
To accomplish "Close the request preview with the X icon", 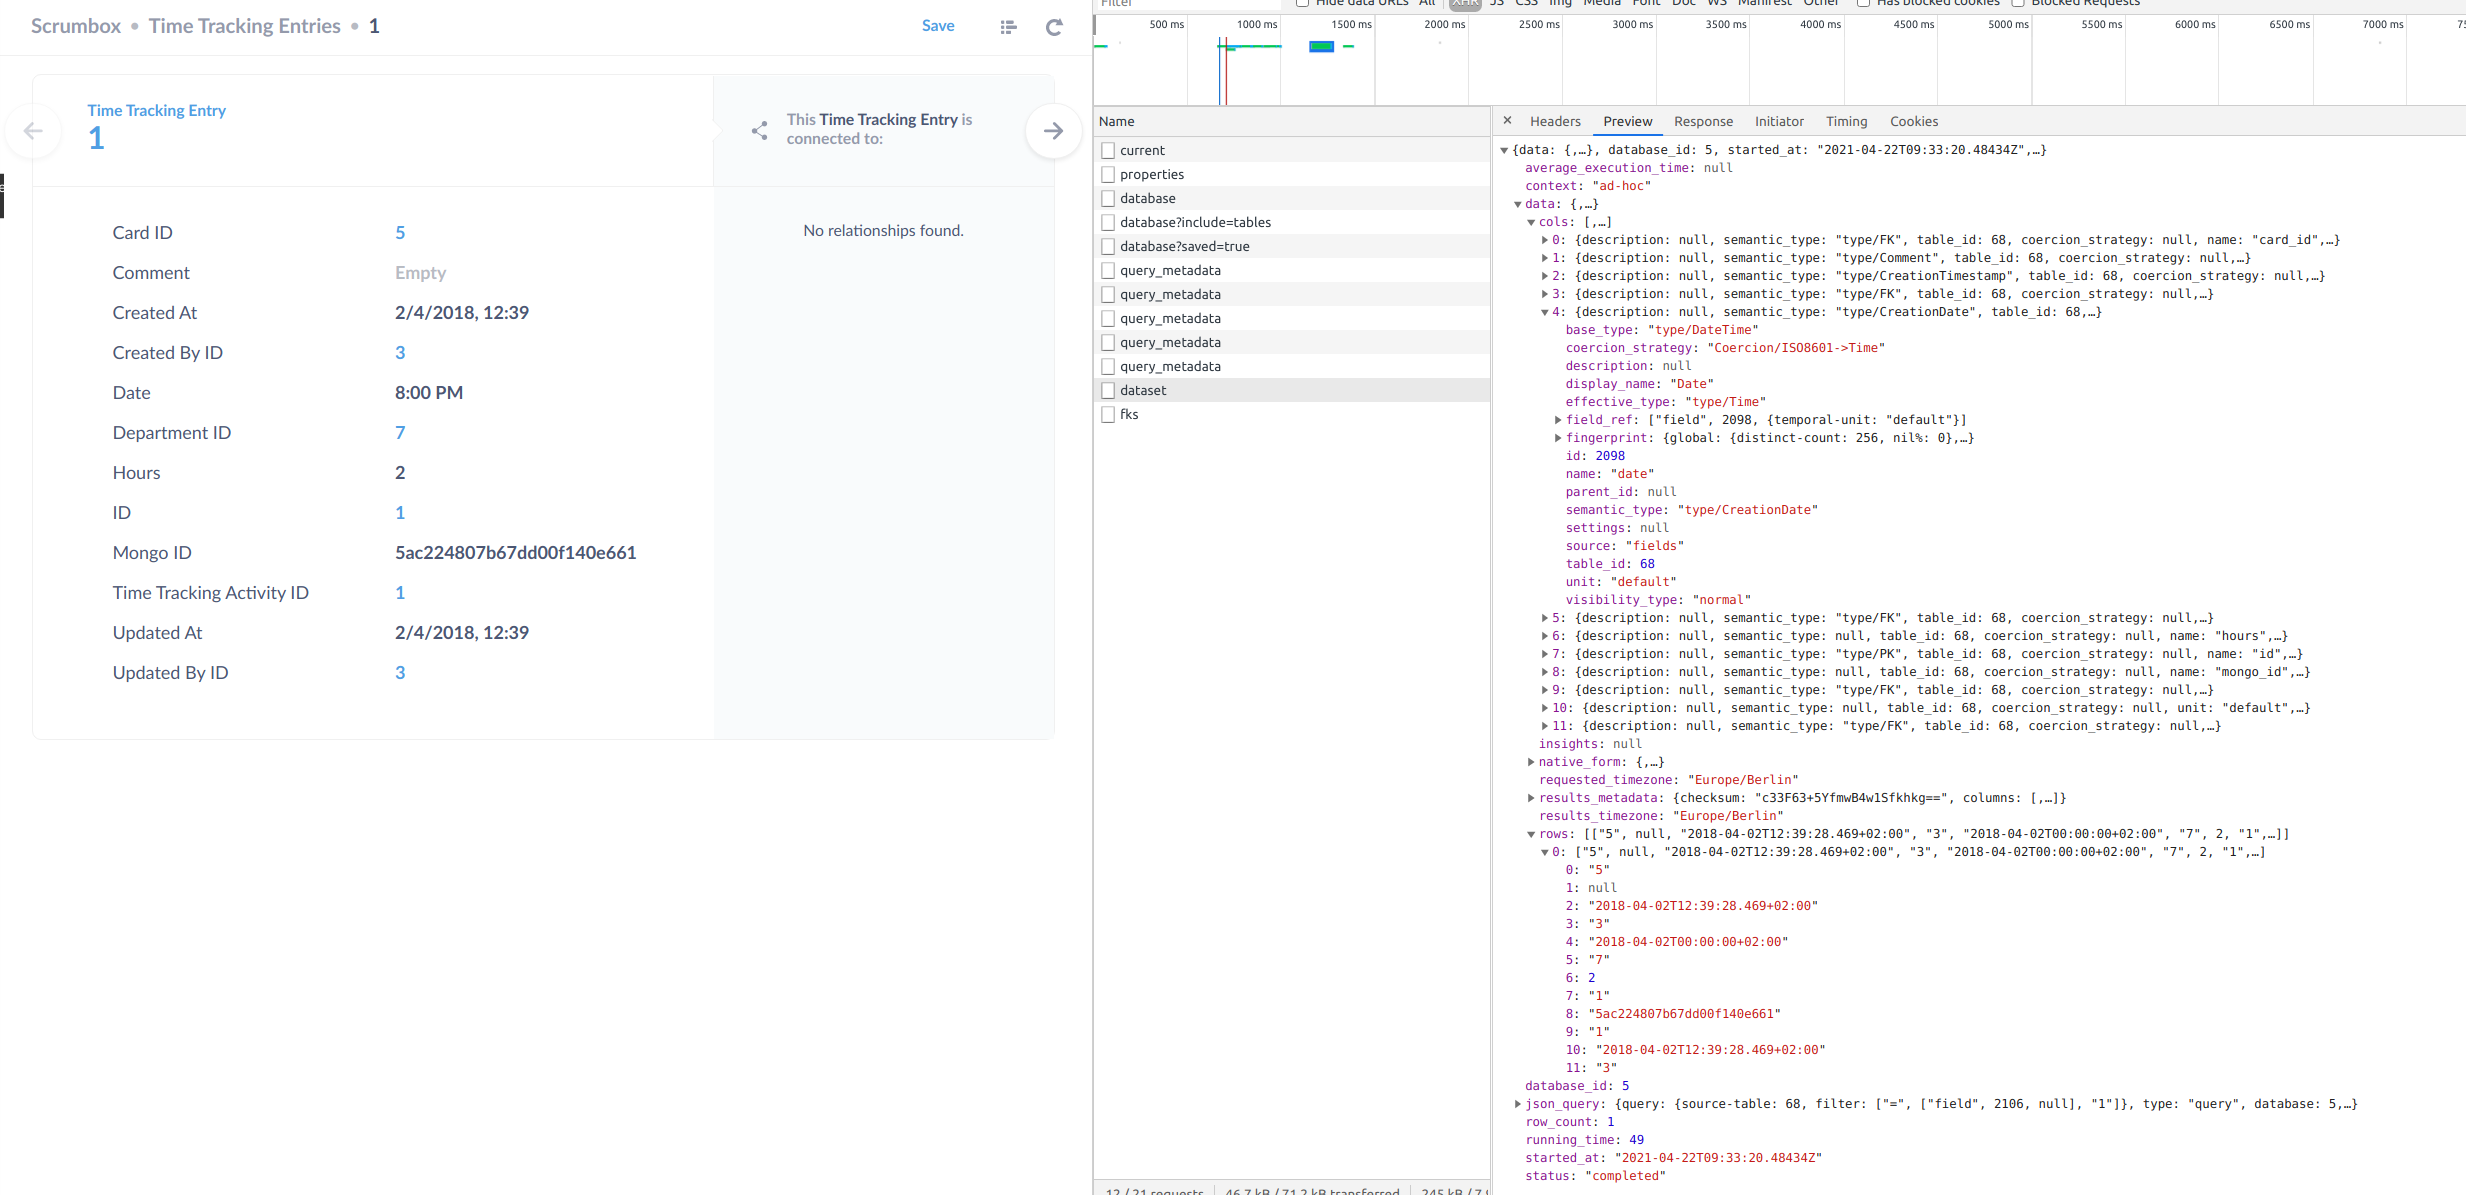I will (x=1508, y=120).
